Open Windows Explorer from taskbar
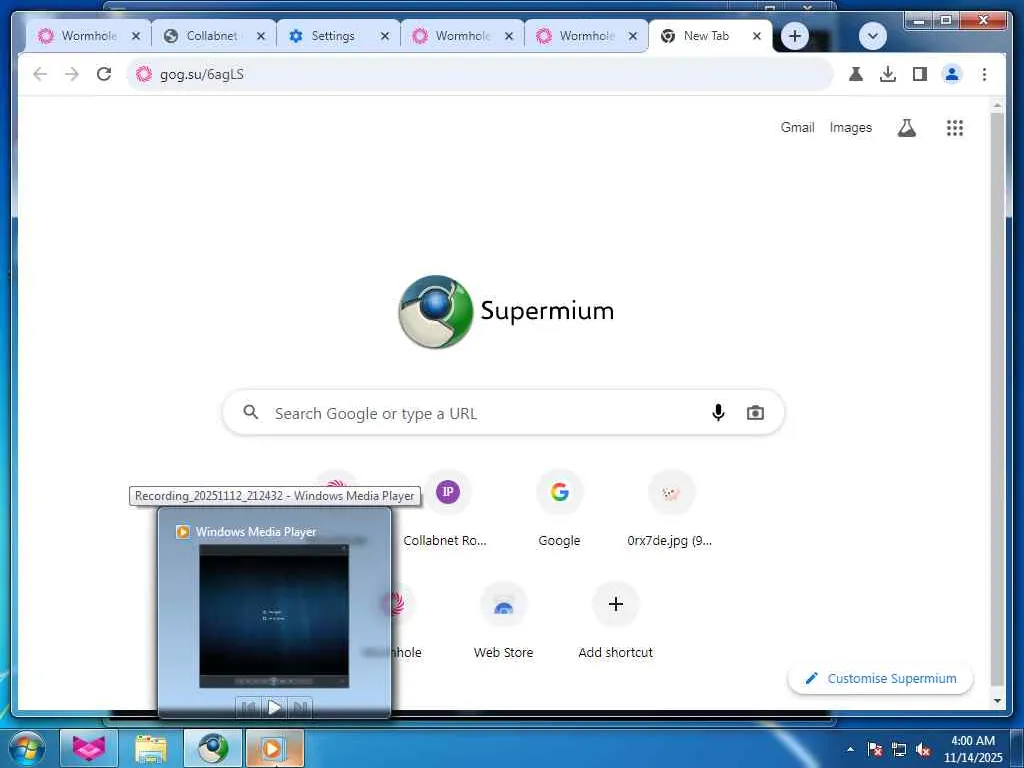 tap(150, 748)
